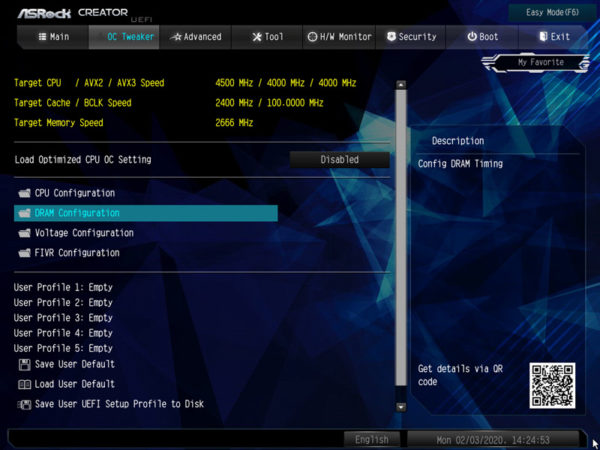The width and height of the screenshot is (600, 450).
Task: Click the FIVR Configuration folder icon
Action: [24, 253]
